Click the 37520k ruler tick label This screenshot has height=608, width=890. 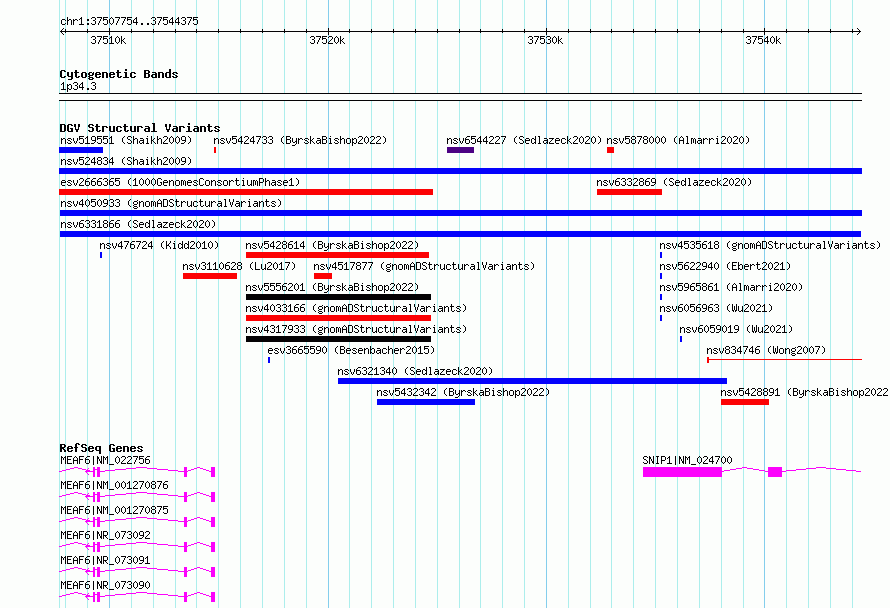click(327, 41)
